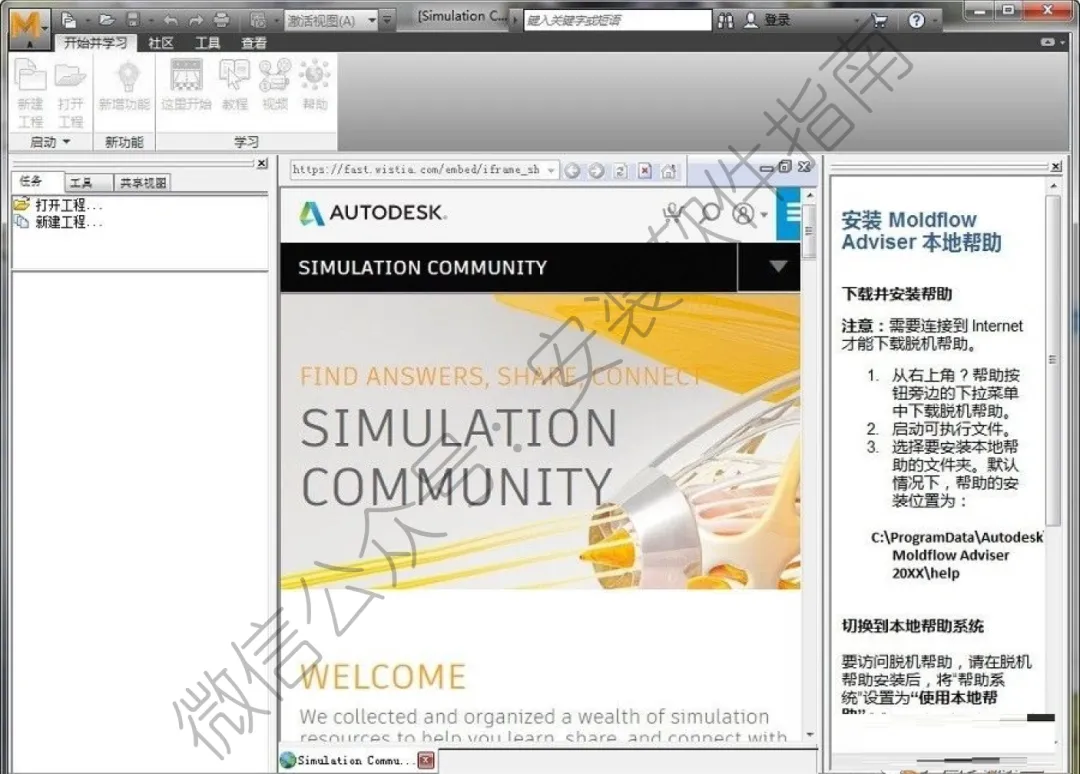Click the help question mark icon
This screenshot has width=1080, height=774.
(916, 20)
